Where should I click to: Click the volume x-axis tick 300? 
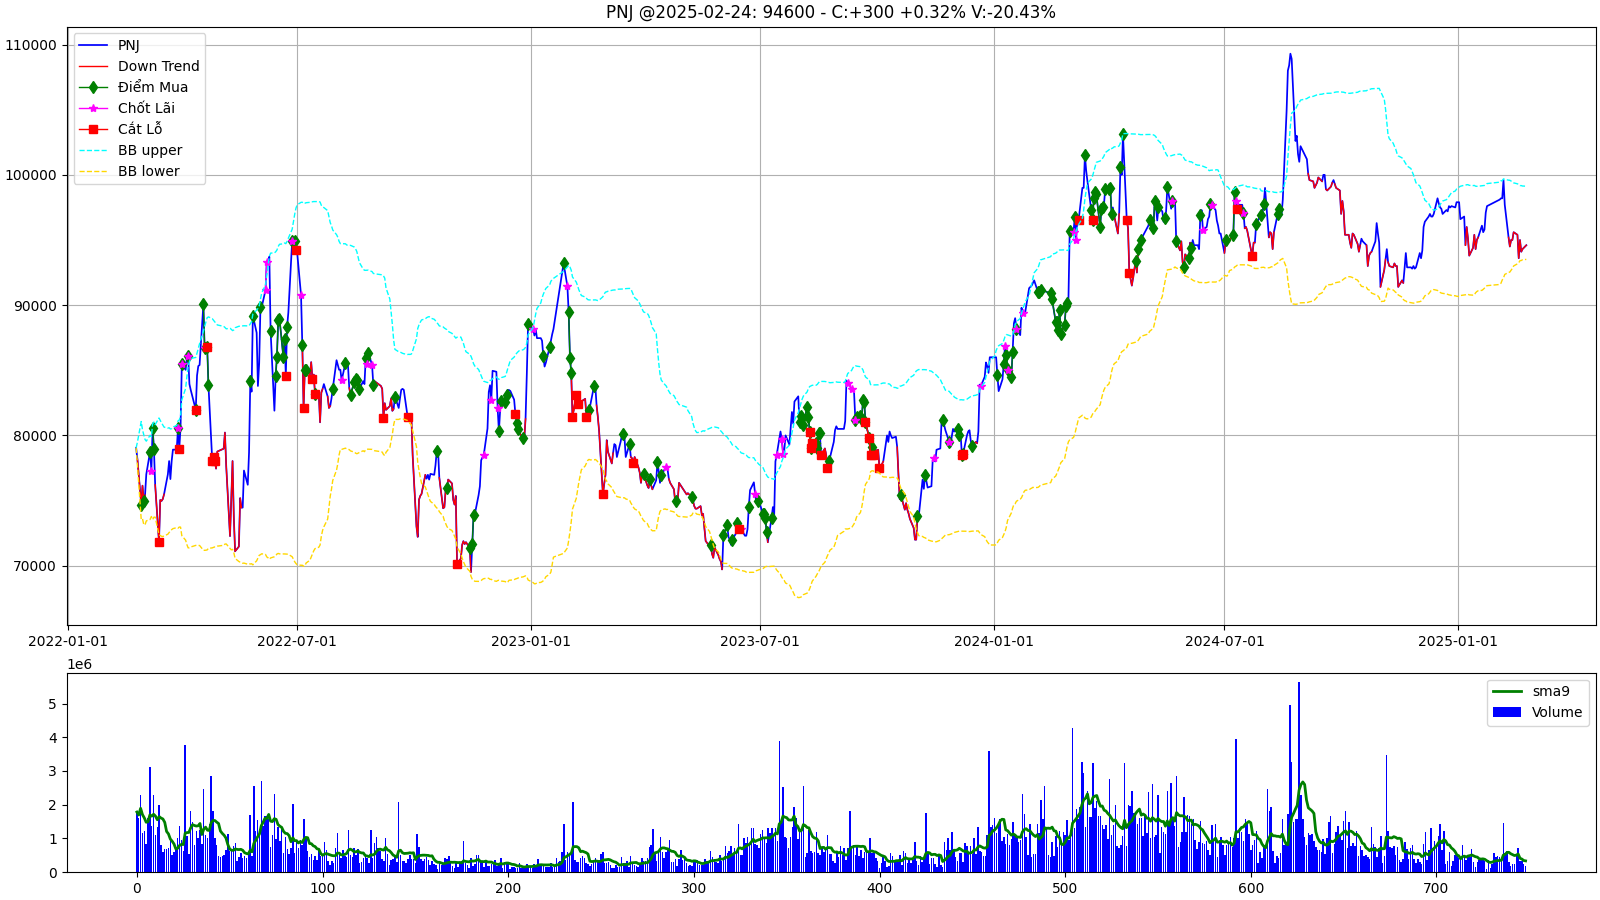[694, 888]
